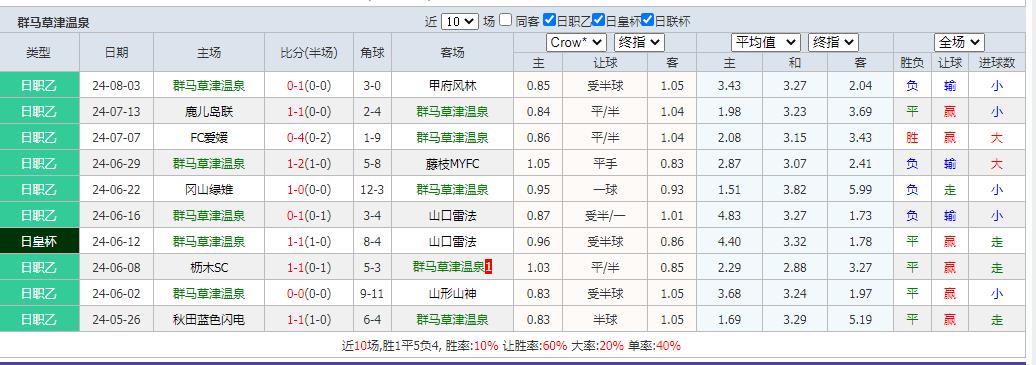Open home team 群马草津温泉 in the 24-08-03 row
The width and height of the screenshot is (1036, 365).
[x=209, y=85]
